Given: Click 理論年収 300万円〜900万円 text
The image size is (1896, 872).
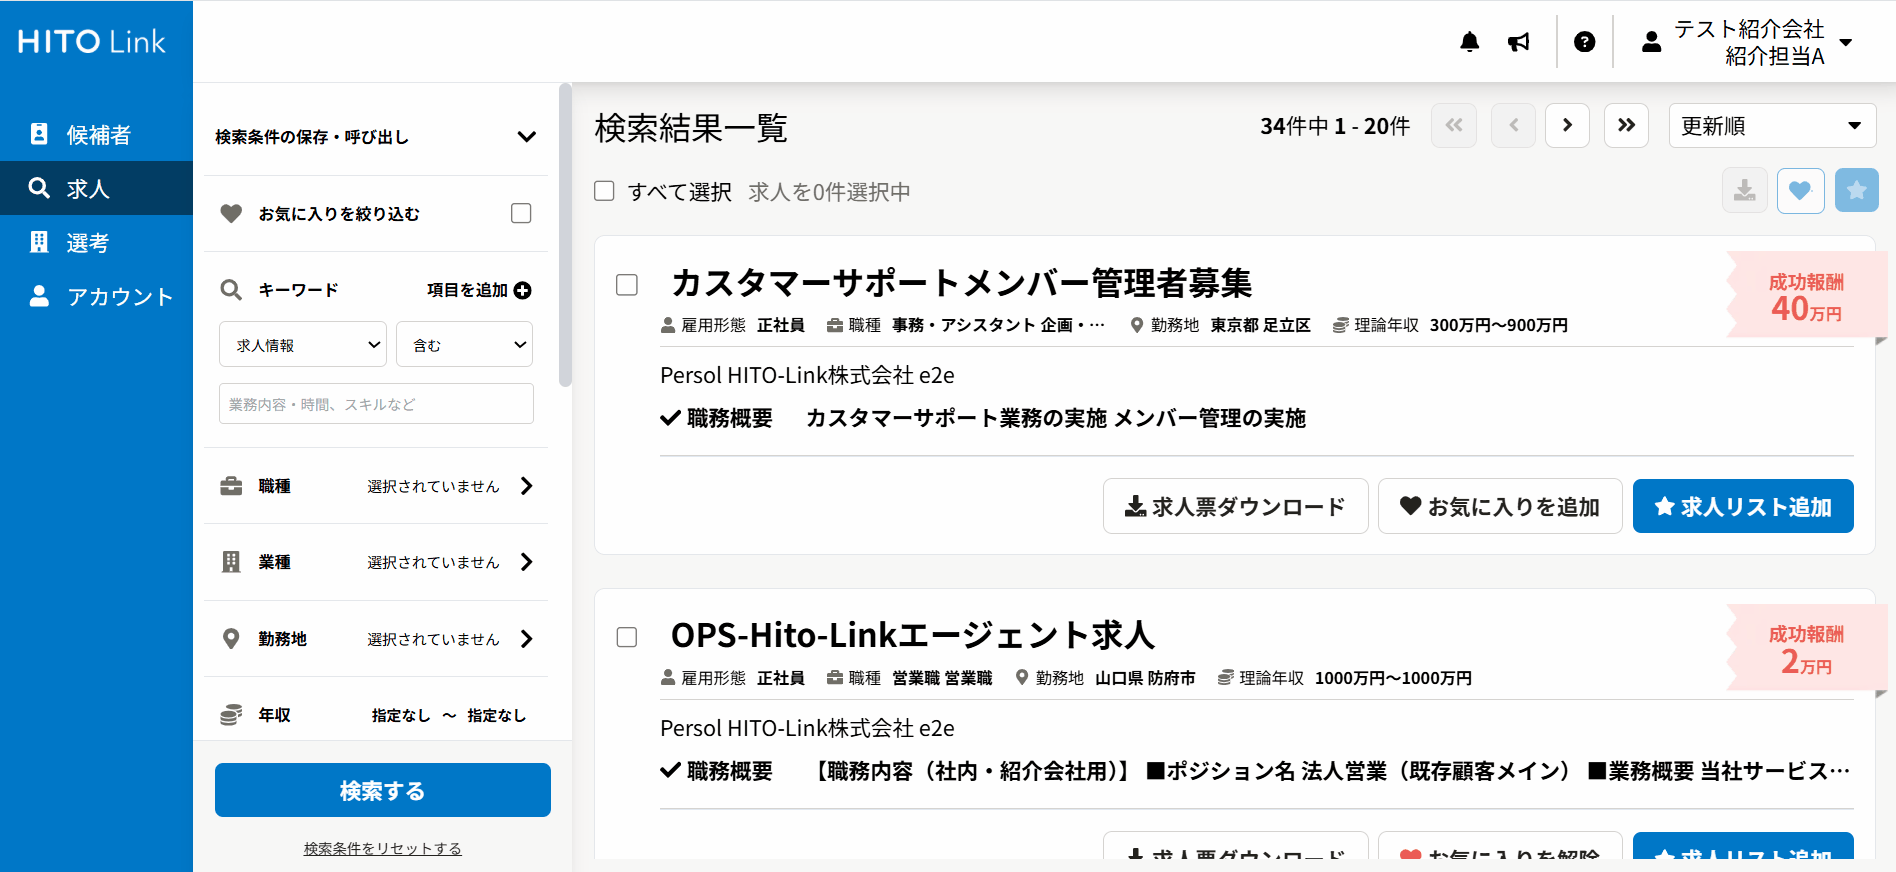Looking at the screenshot, I should click(x=1450, y=325).
